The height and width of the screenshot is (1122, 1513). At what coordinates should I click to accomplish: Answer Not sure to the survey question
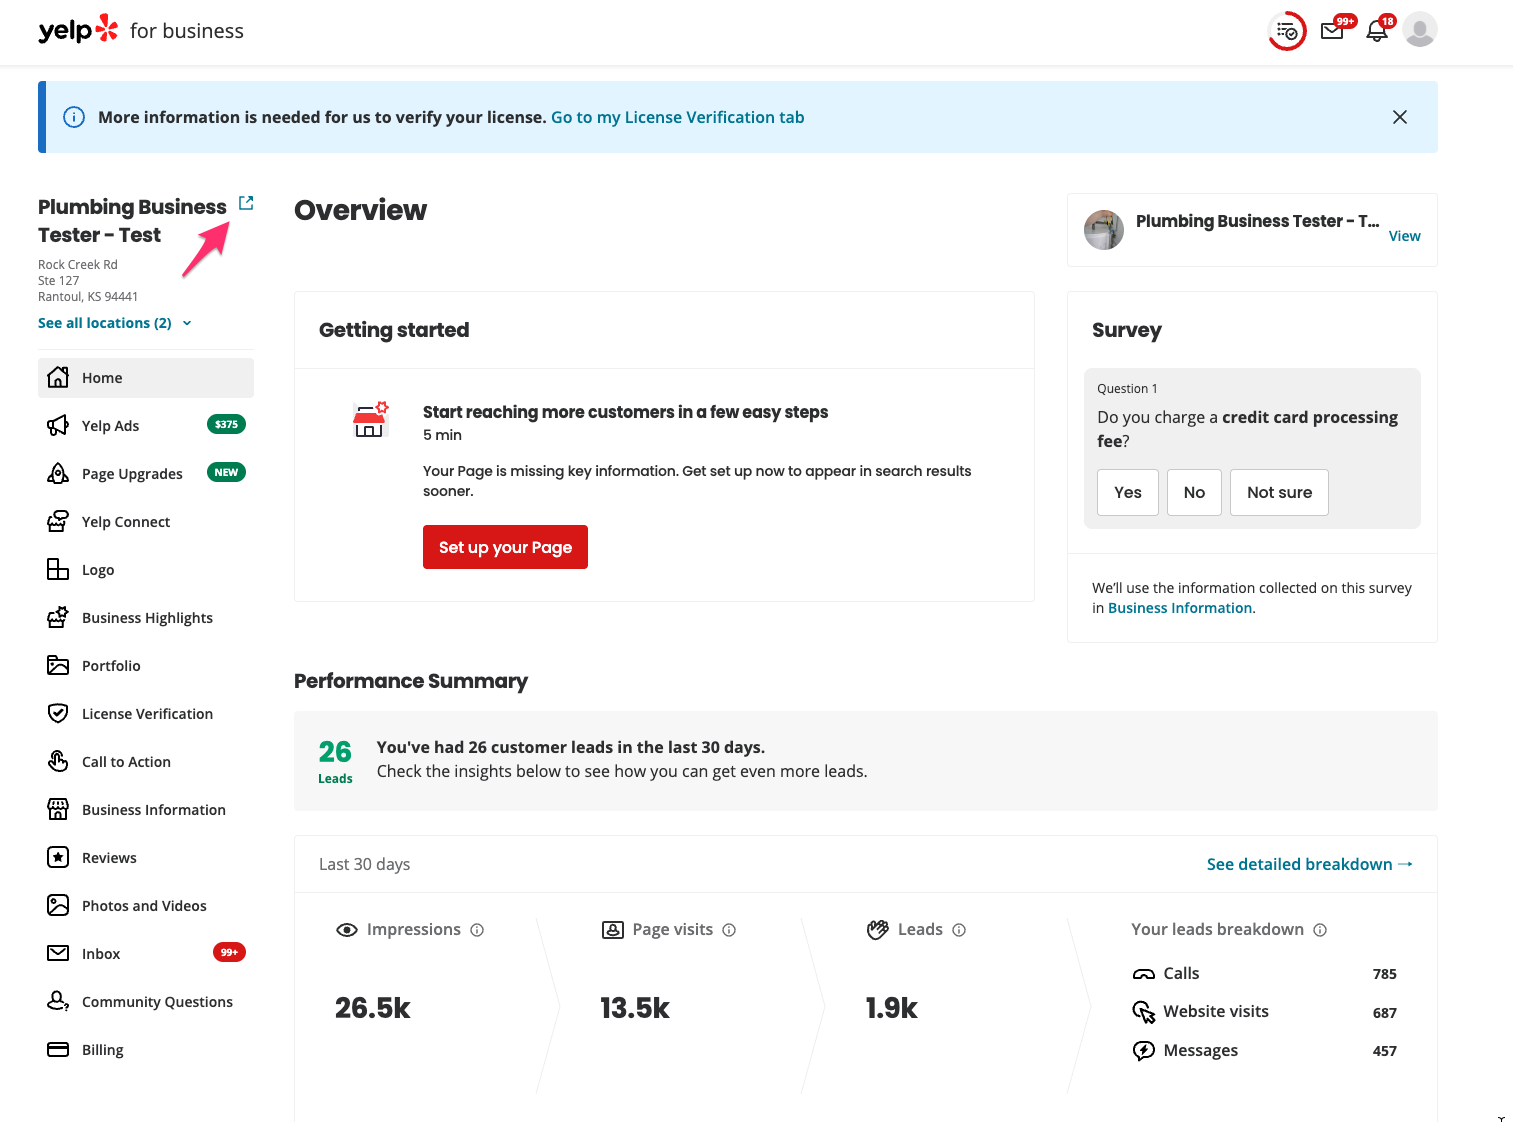[x=1279, y=493]
